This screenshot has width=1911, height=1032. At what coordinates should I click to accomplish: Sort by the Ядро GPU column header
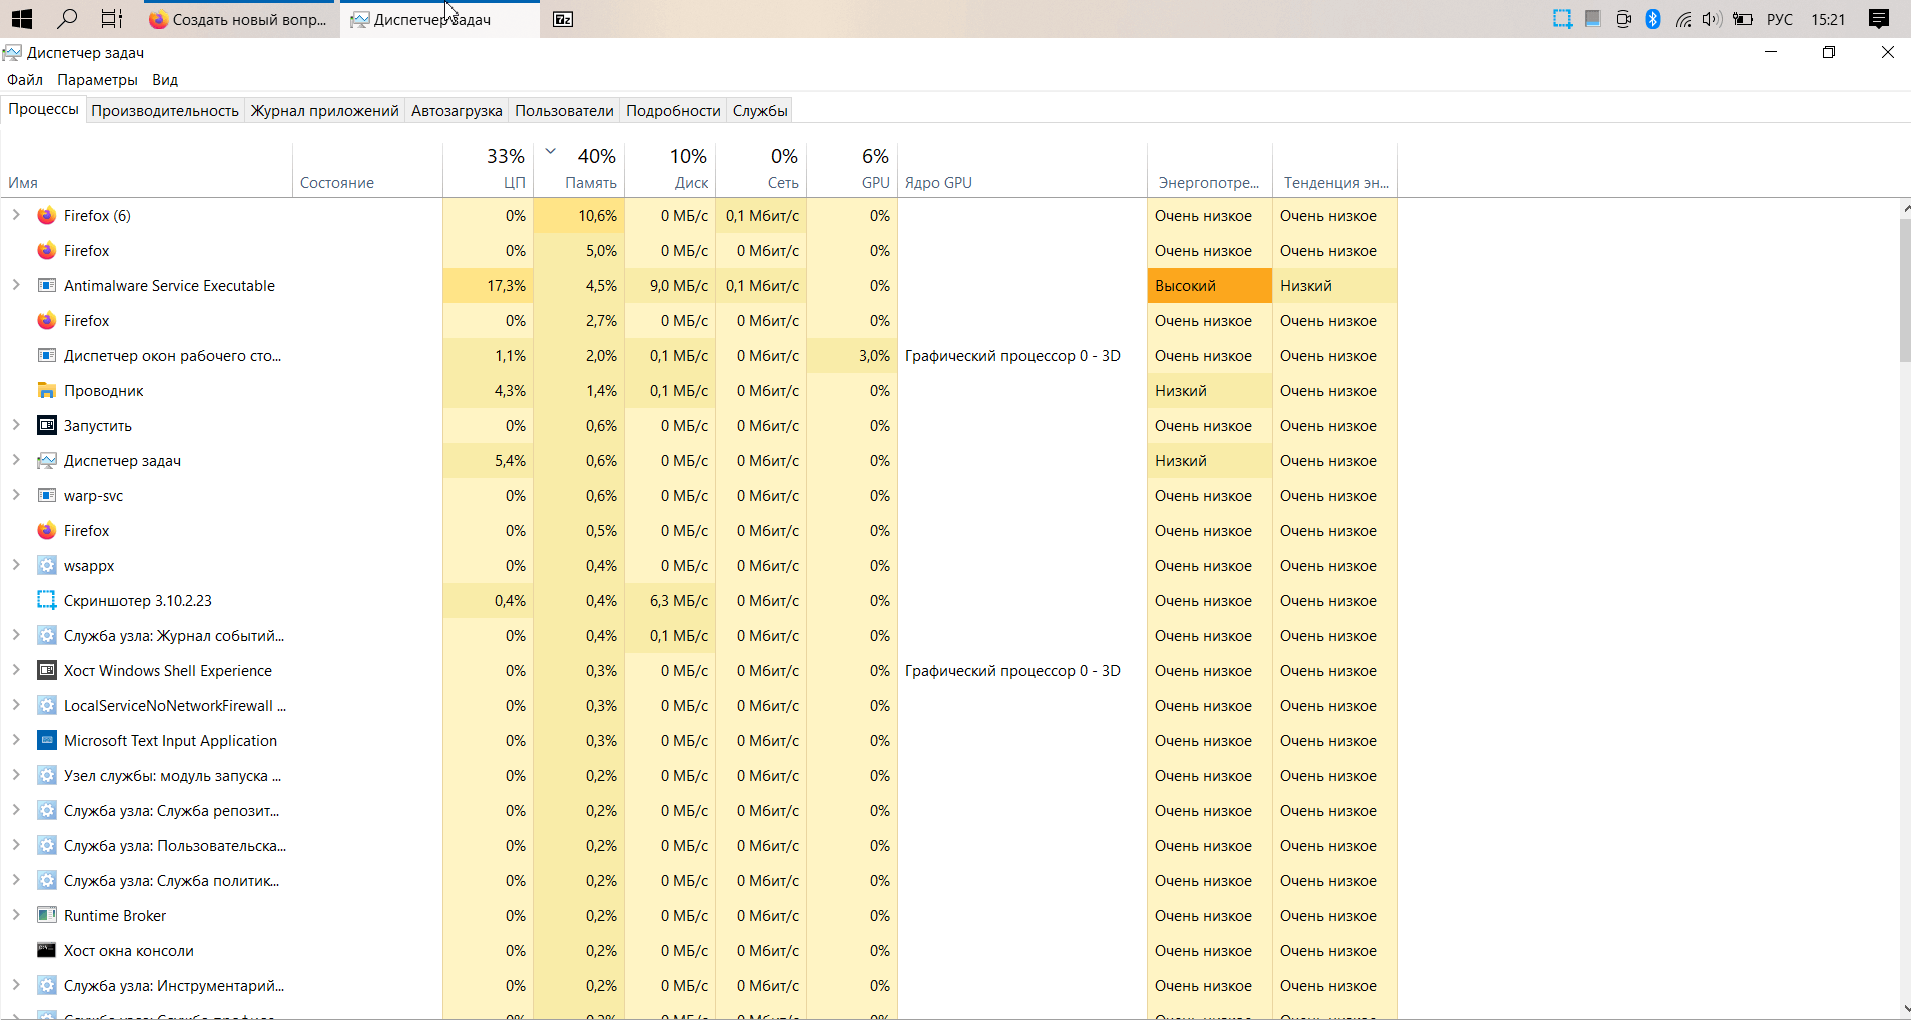click(x=1022, y=170)
